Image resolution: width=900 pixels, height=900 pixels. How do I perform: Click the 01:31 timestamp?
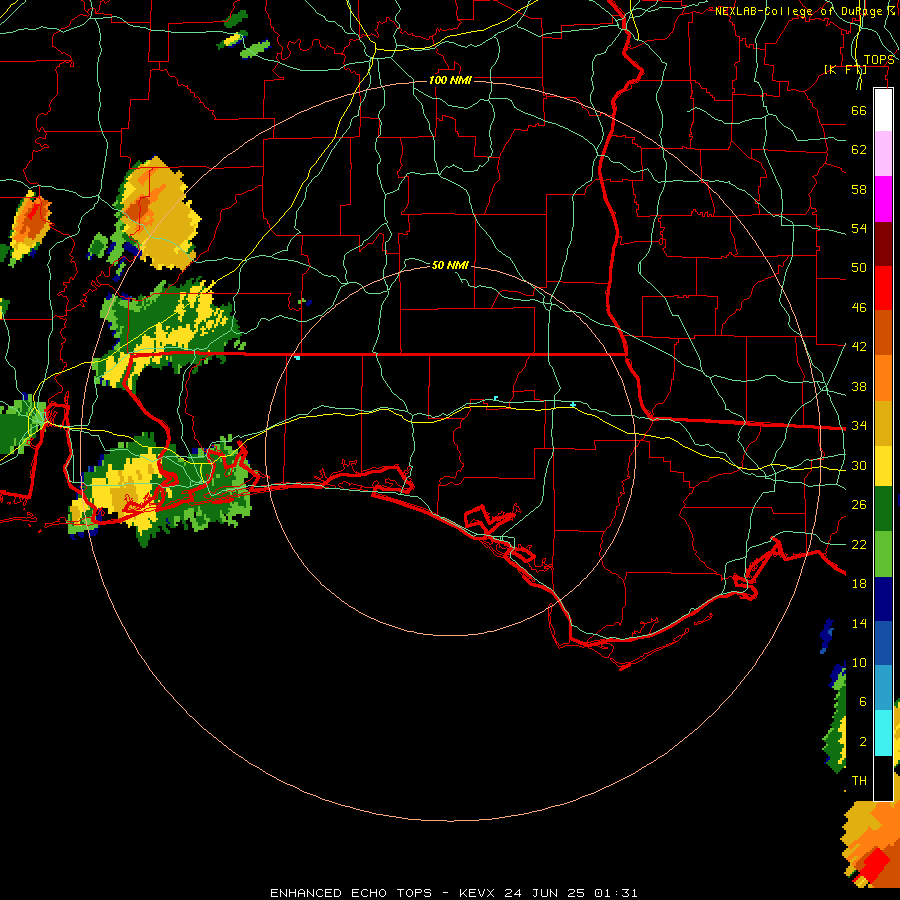616,893
